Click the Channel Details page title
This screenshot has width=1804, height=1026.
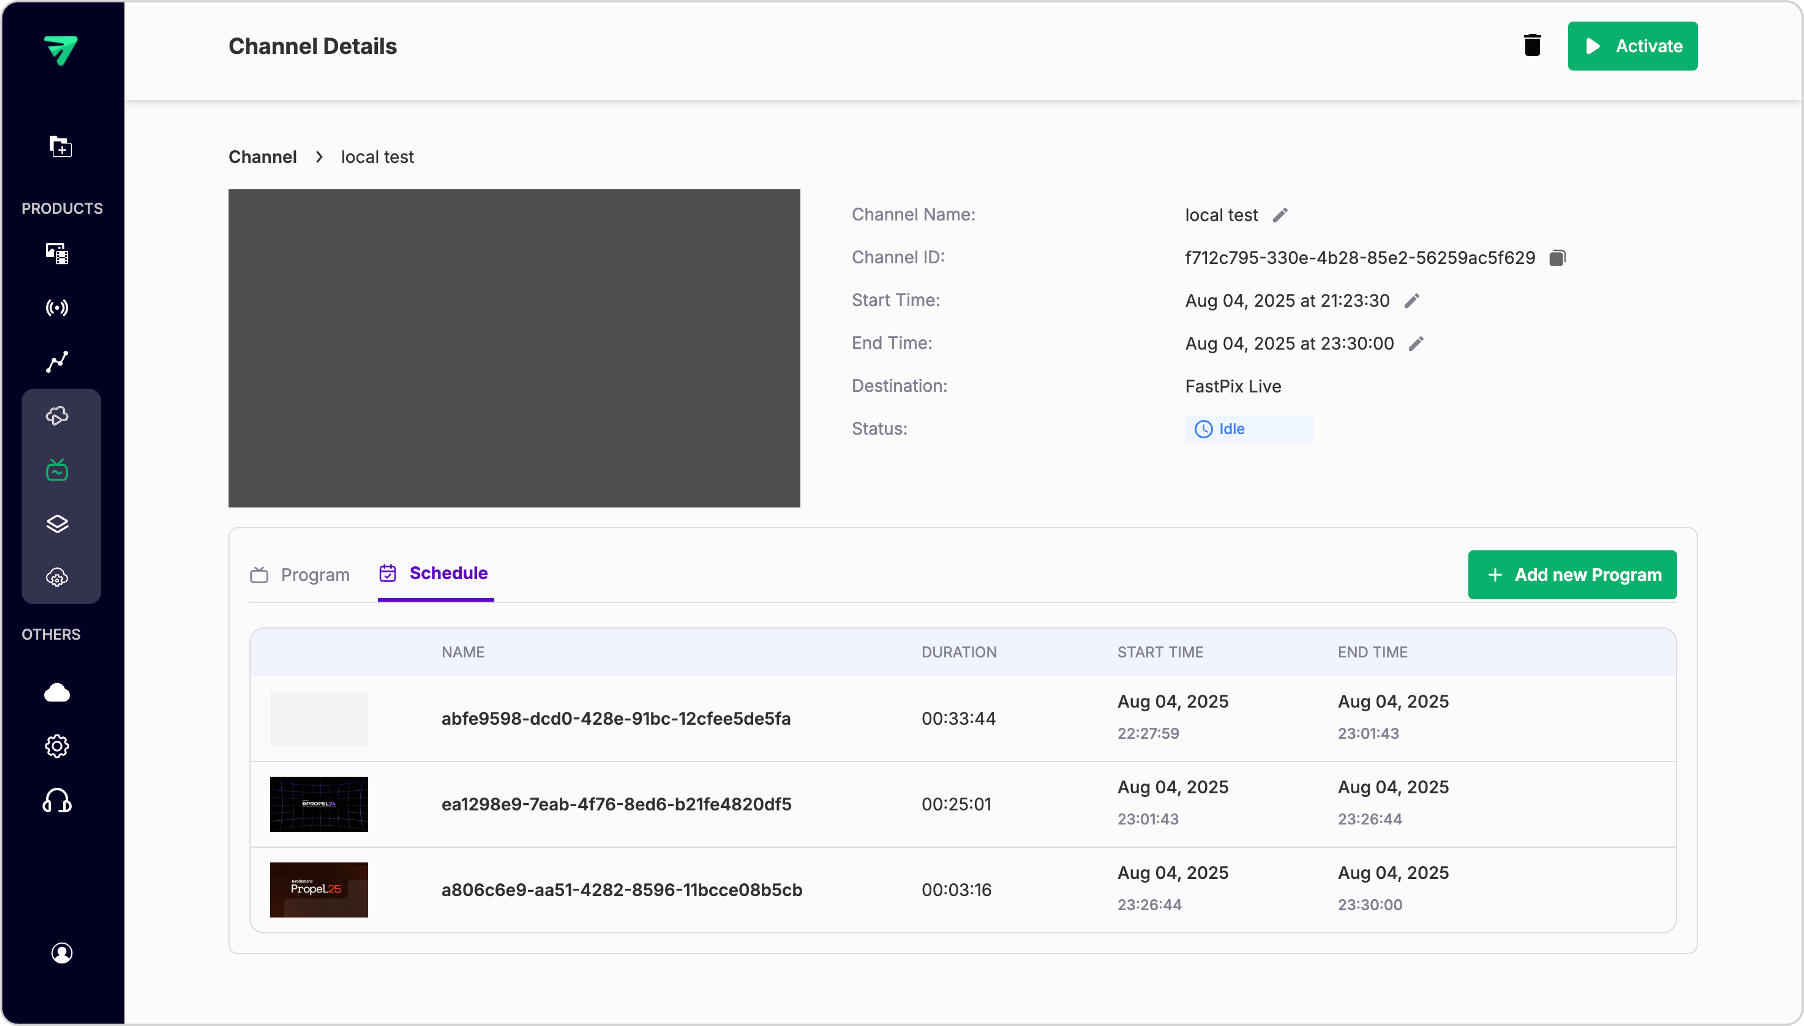pyautogui.click(x=312, y=46)
